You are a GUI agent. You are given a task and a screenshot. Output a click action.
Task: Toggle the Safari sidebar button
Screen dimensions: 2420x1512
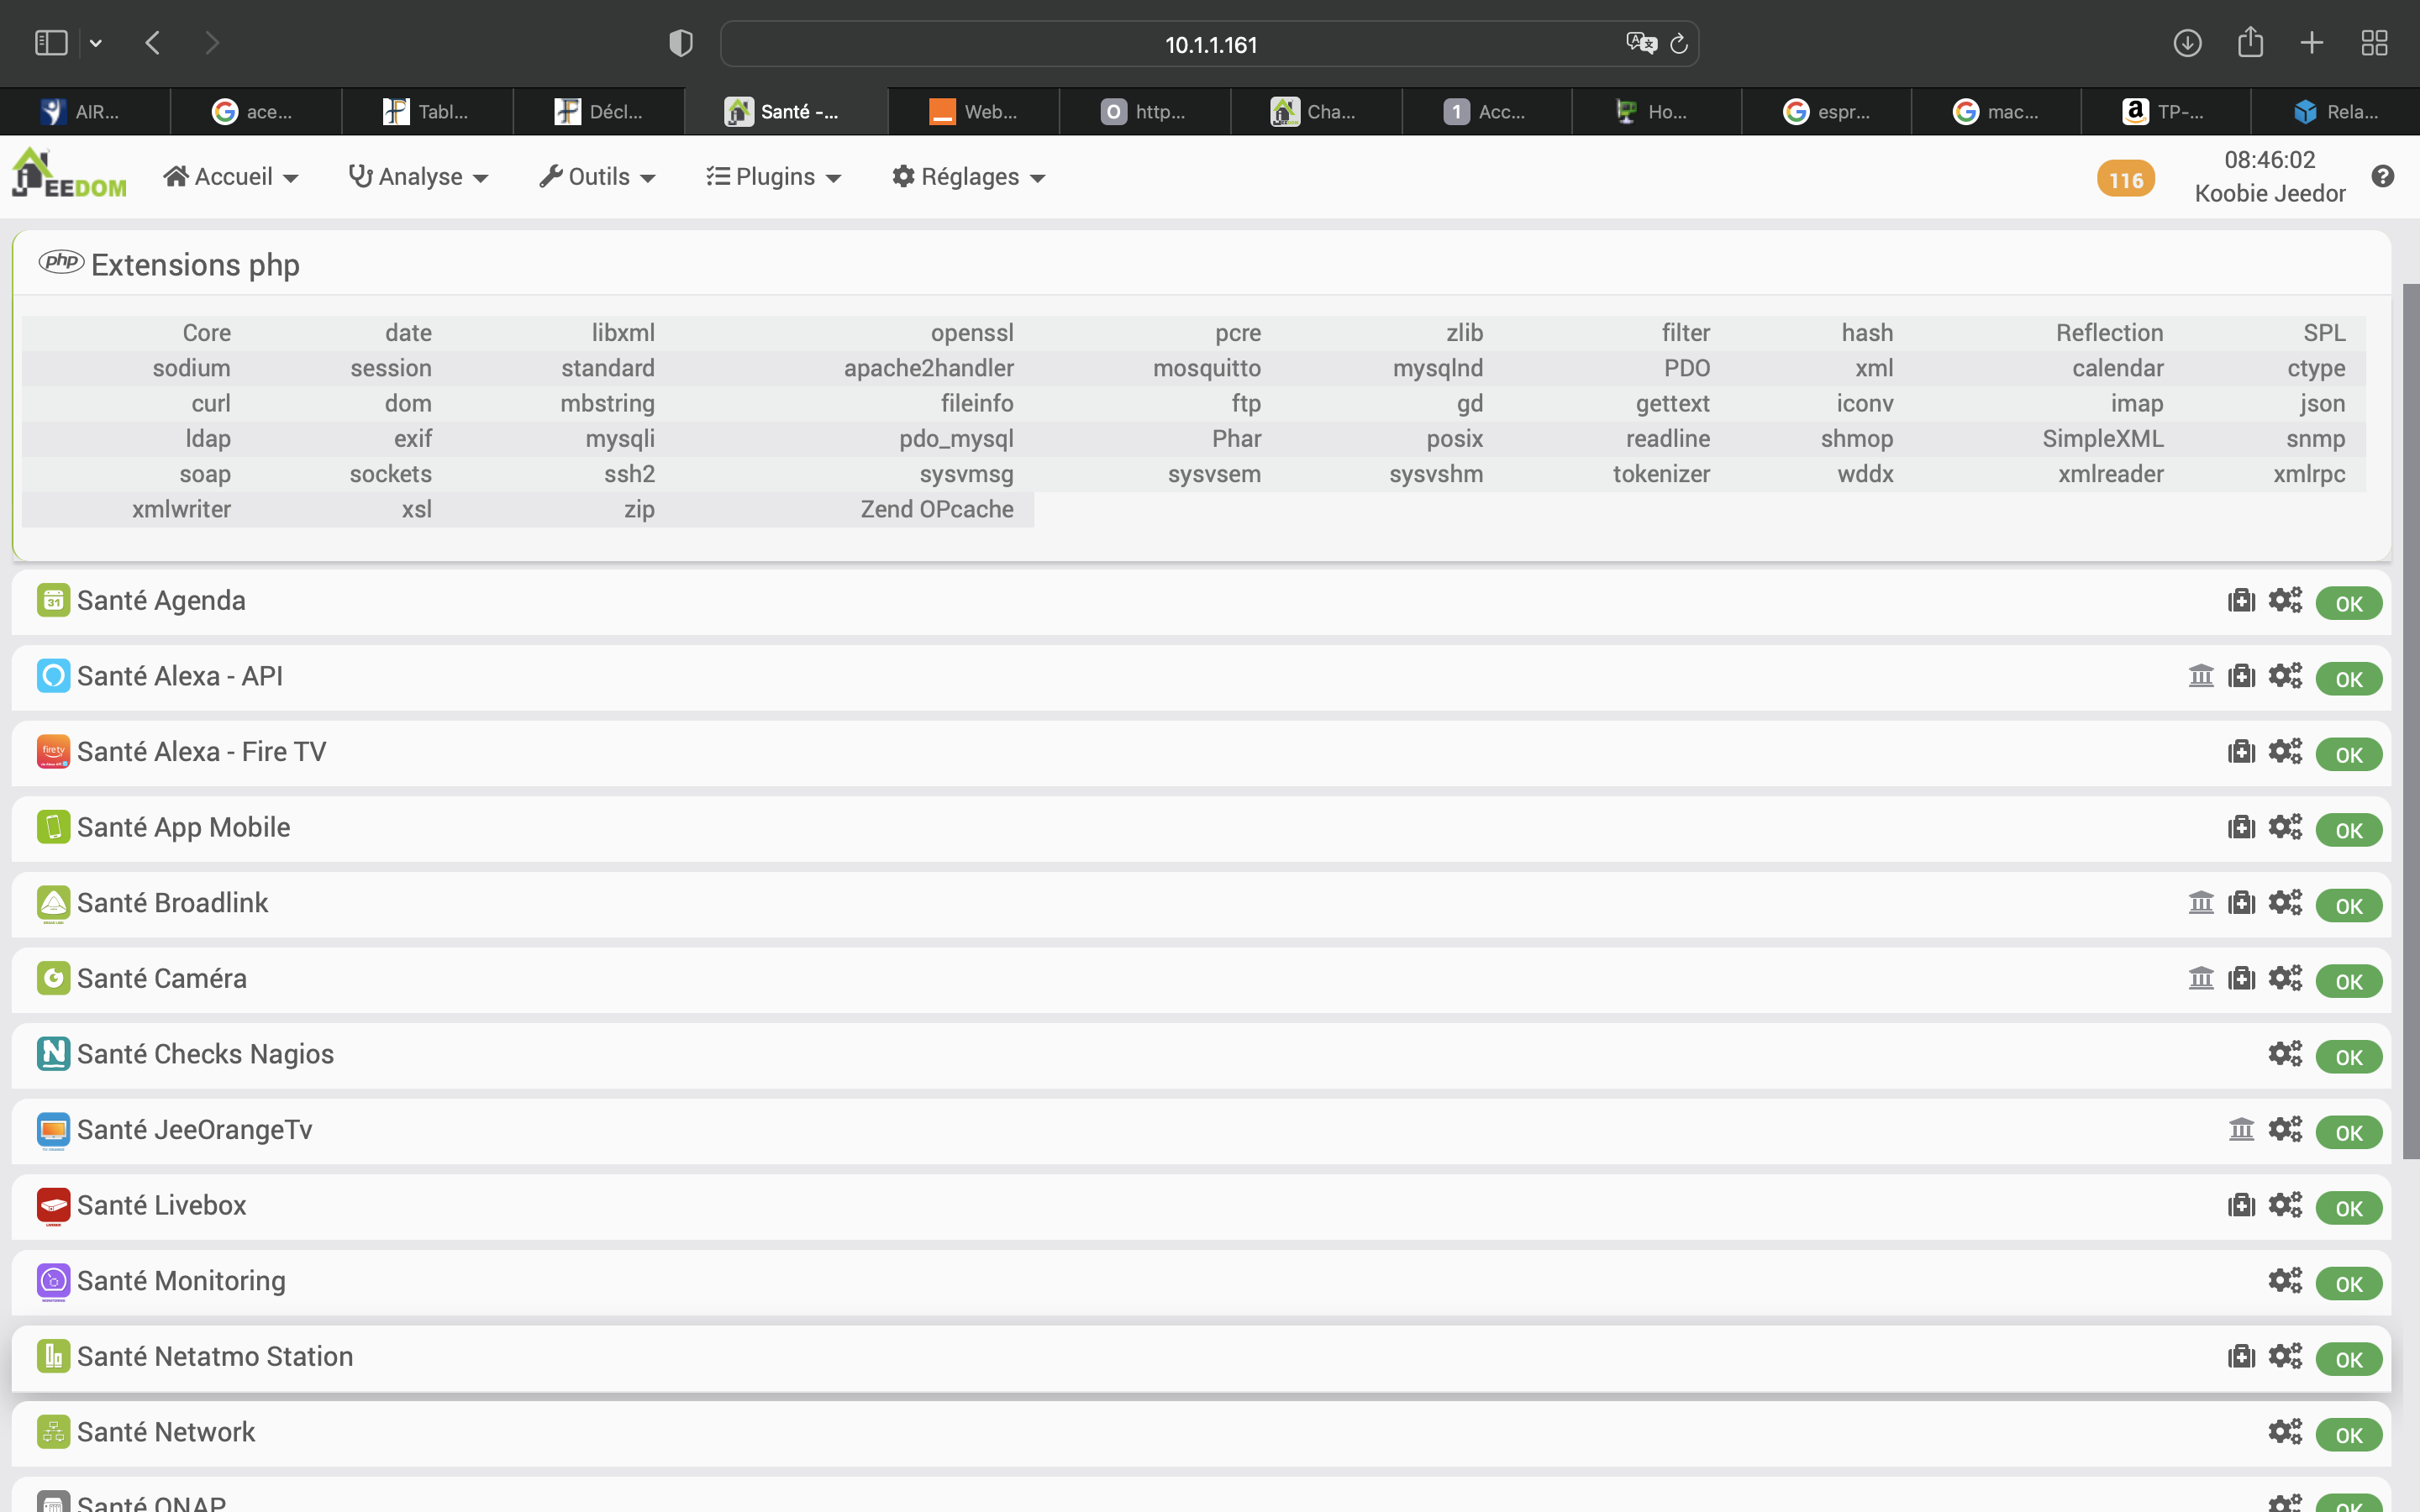point(51,43)
